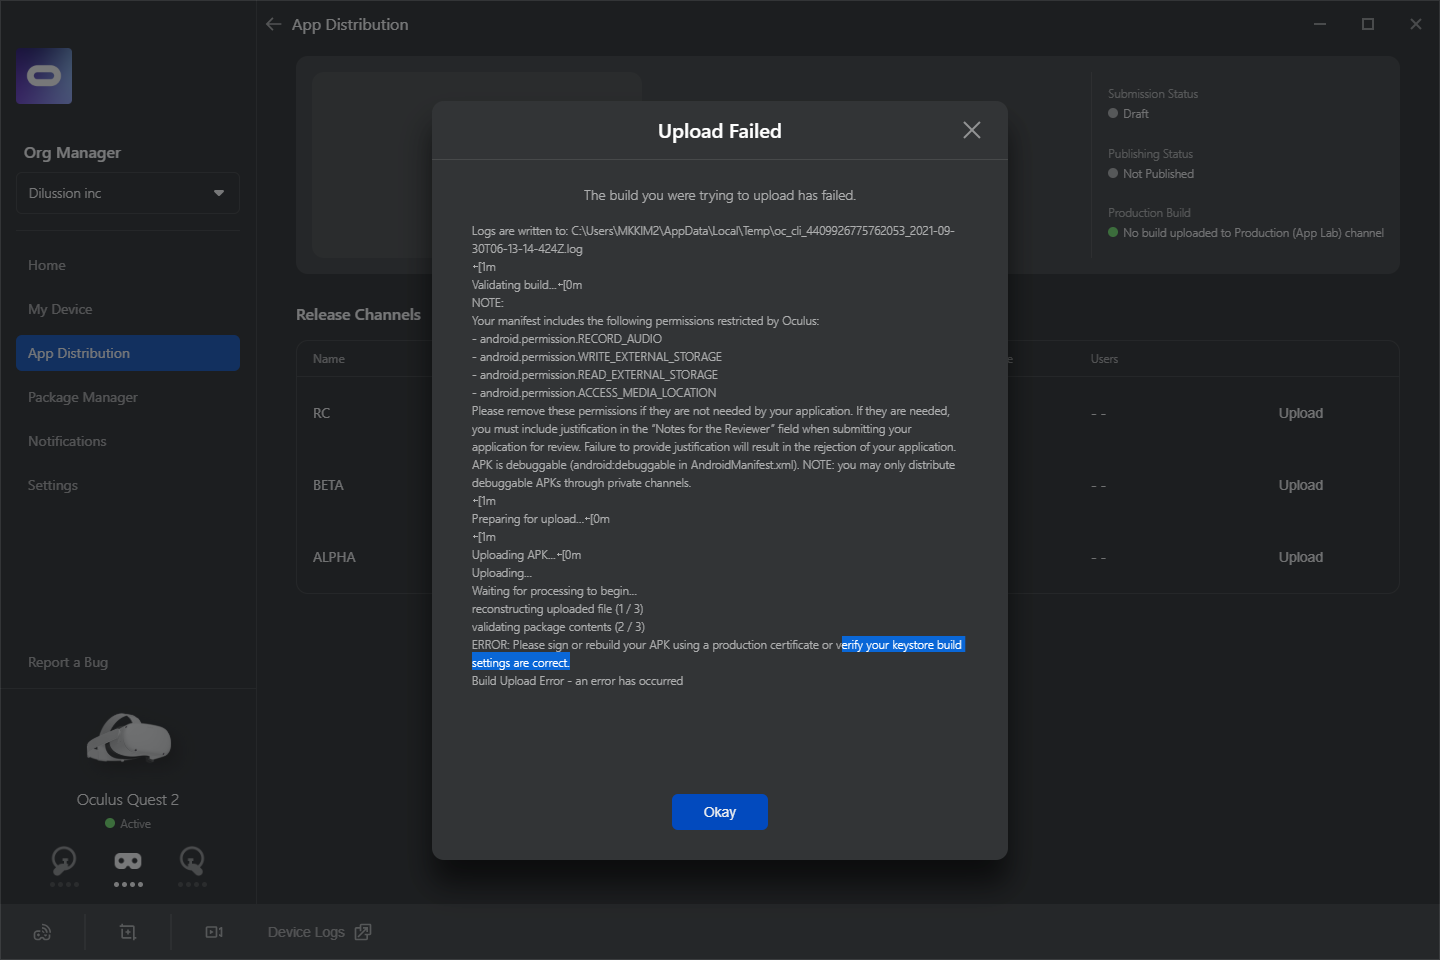Click the Report a Bug link

click(68, 662)
